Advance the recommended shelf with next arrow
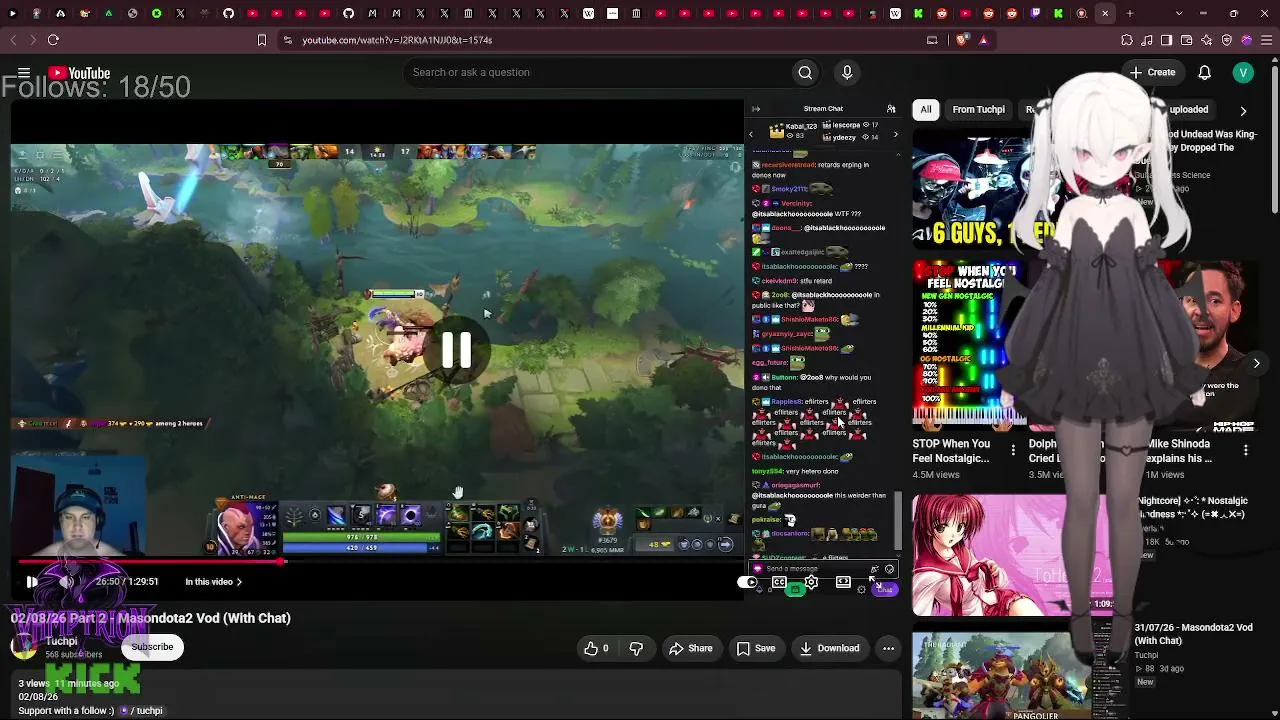 coord(1256,363)
